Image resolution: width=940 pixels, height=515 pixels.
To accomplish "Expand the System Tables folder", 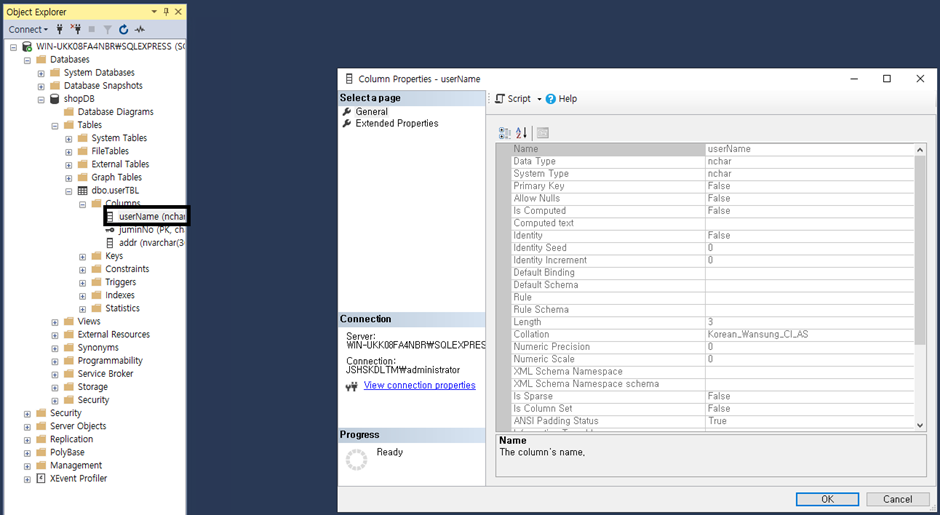I will click(68, 139).
